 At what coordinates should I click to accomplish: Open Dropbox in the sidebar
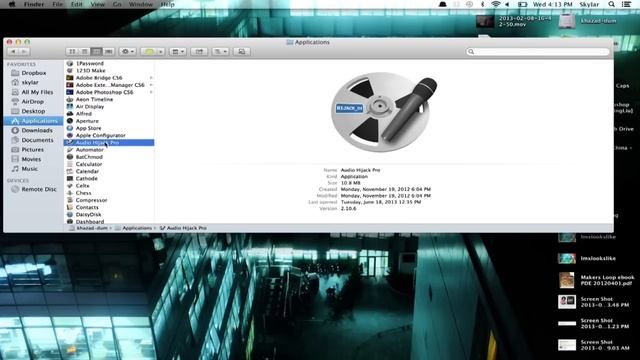tap(33, 73)
